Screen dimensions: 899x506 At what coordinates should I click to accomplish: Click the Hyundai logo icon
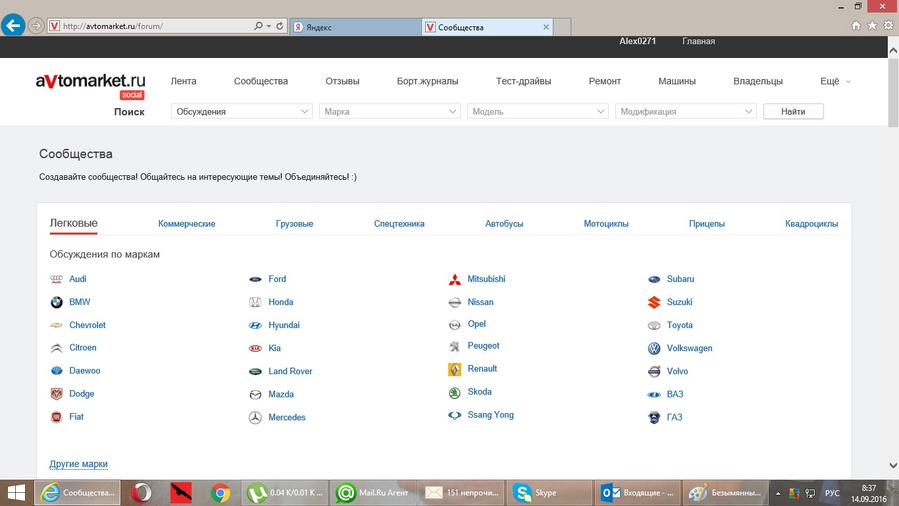[x=255, y=325]
